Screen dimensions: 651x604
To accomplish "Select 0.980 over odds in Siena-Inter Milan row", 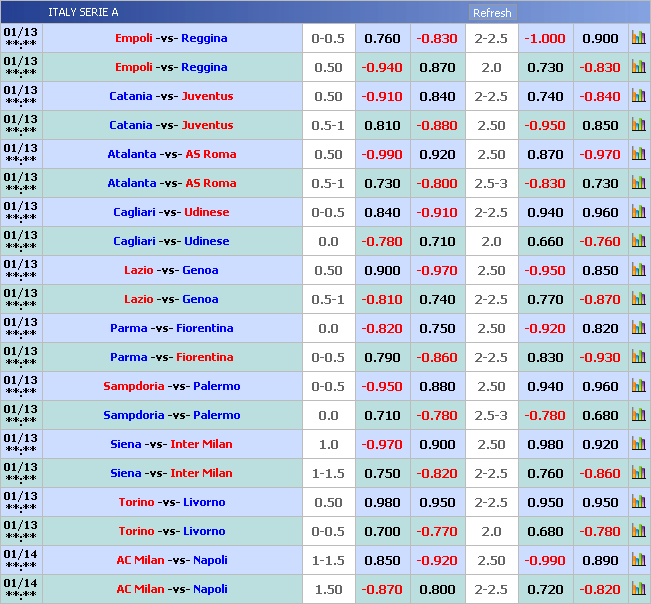I will click(545, 444).
